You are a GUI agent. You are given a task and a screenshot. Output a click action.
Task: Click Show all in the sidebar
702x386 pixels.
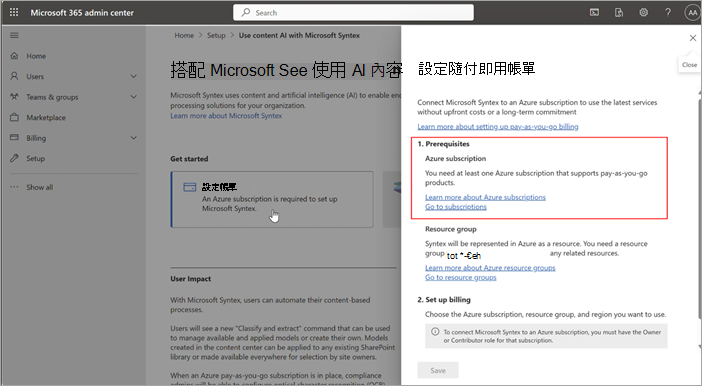(39, 187)
